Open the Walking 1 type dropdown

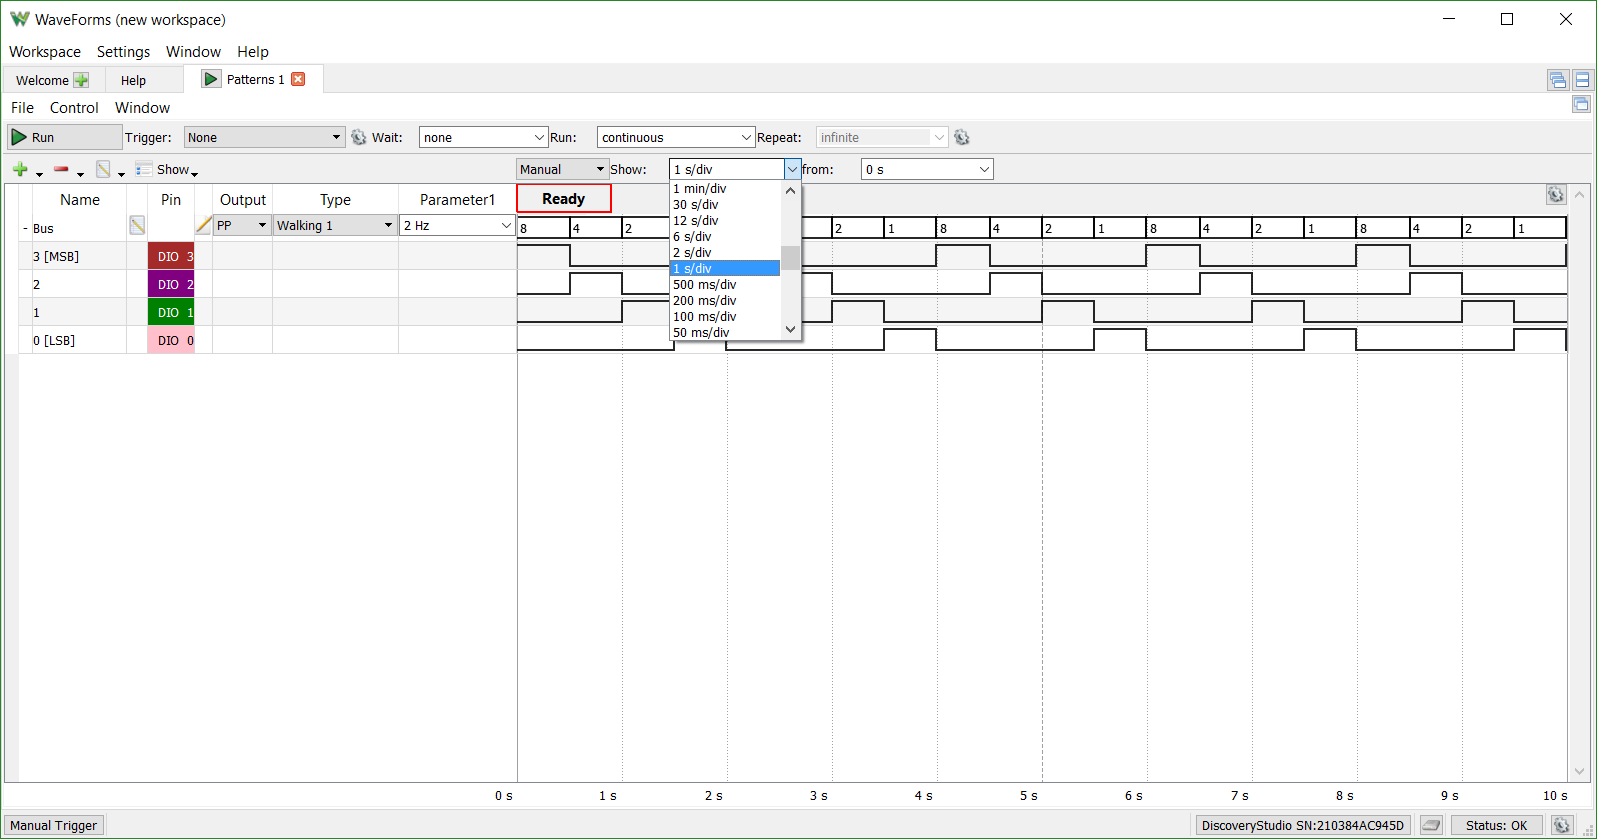tap(335, 225)
